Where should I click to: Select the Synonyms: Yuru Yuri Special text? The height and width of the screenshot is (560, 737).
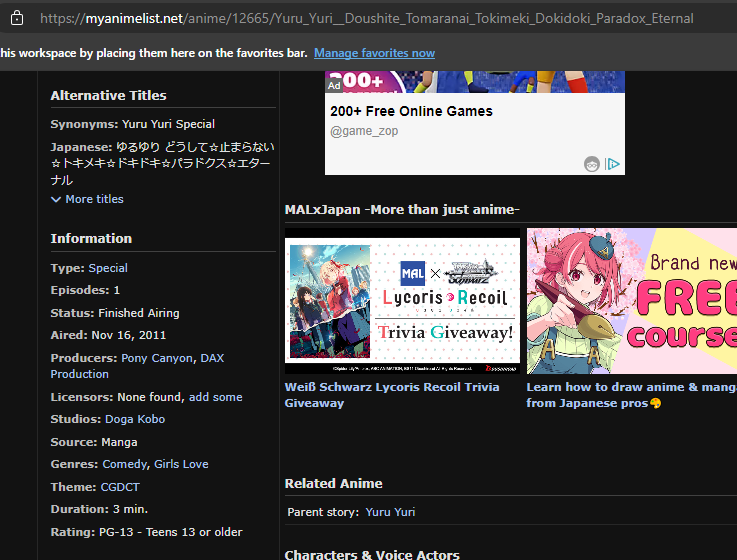tap(133, 124)
